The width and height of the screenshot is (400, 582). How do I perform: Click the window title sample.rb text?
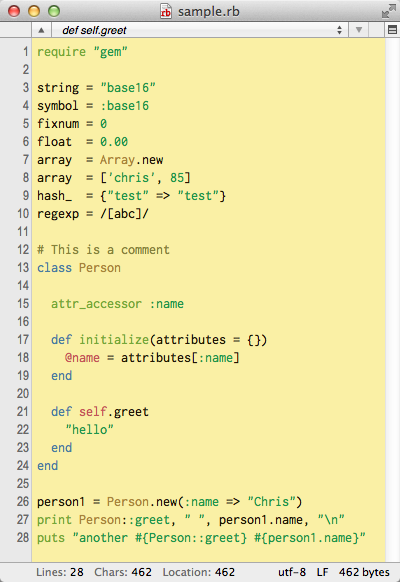click(x=209, y=12)
